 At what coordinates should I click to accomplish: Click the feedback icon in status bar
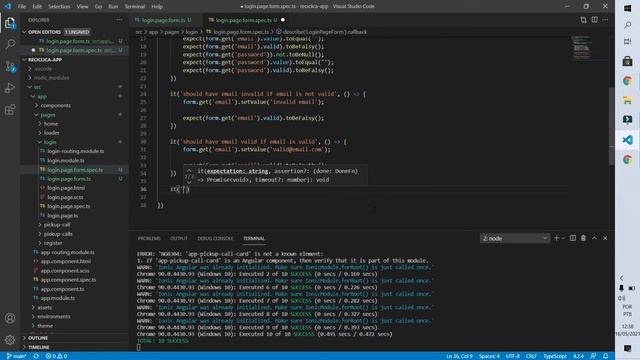point(593,356)
